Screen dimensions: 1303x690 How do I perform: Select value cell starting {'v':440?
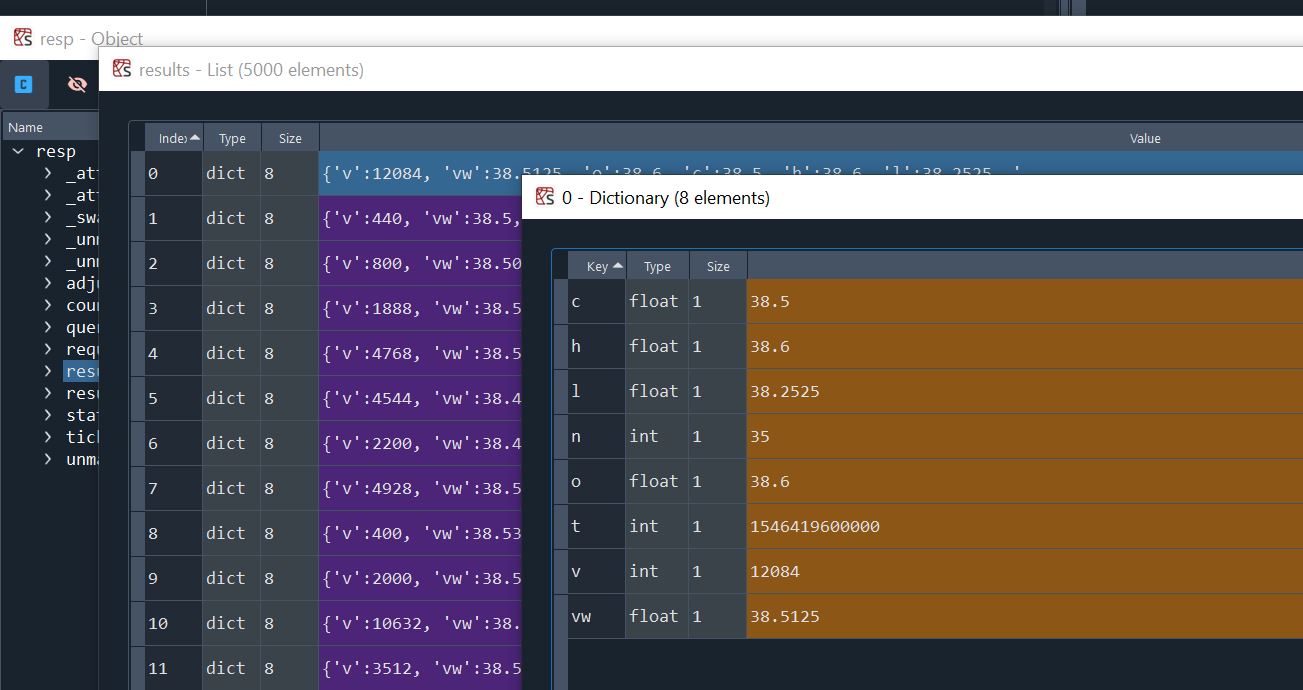point(421,218)
